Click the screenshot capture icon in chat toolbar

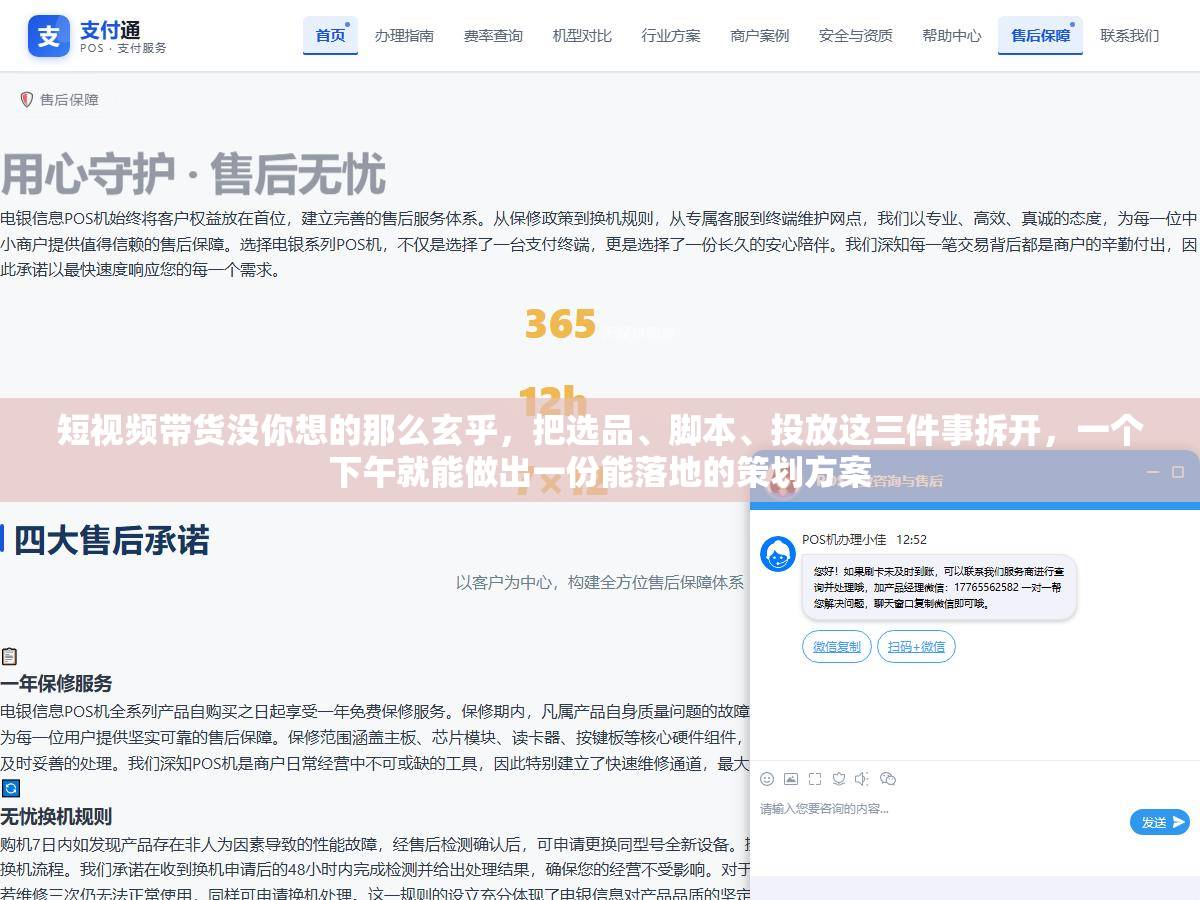click(x=815, y=779)
